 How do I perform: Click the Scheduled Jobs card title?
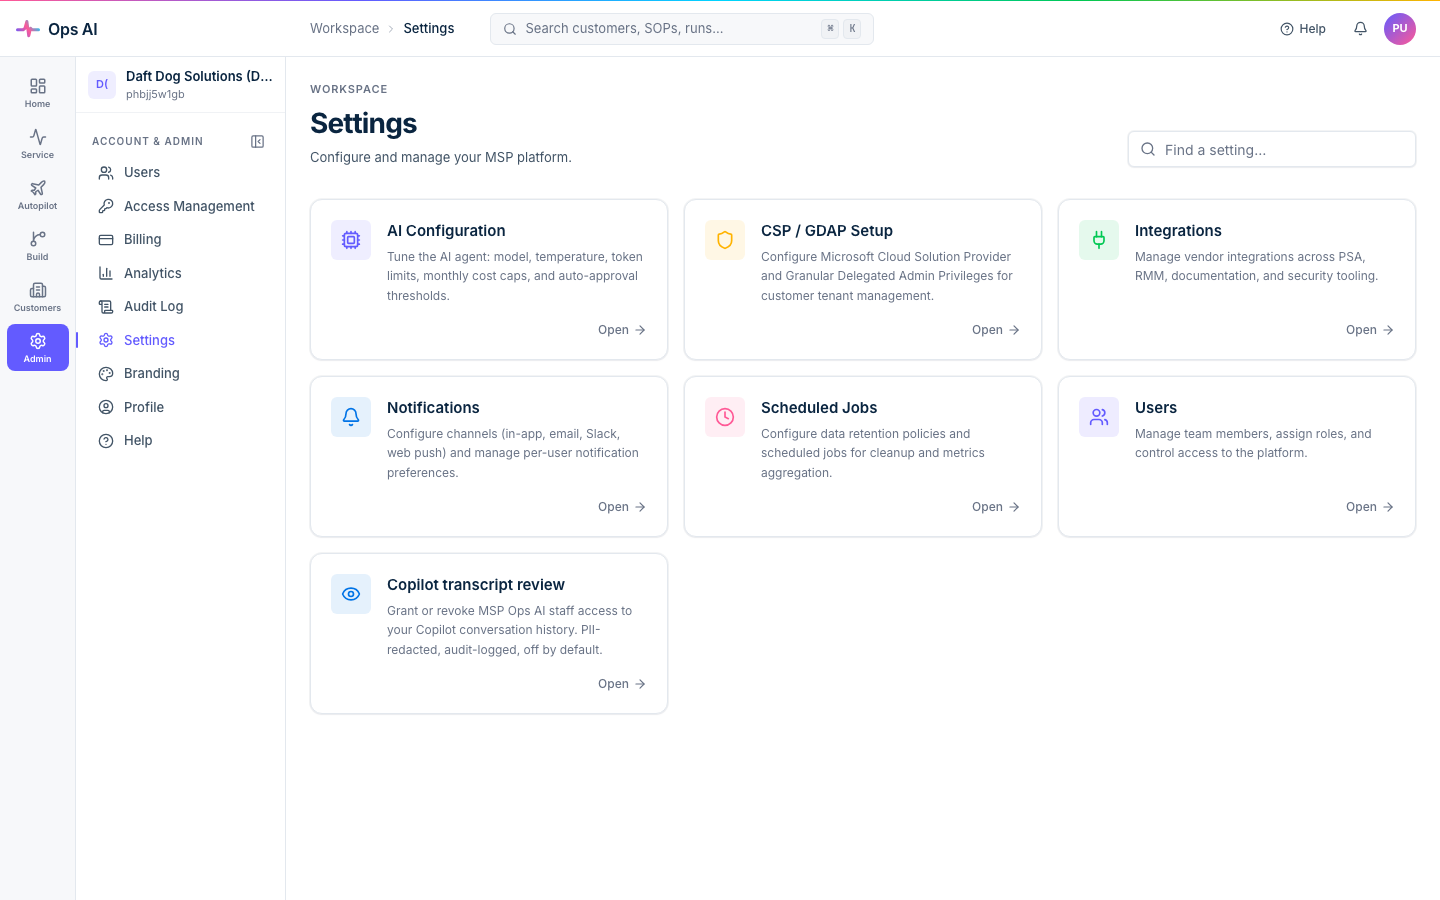click(x=819, y=408)
